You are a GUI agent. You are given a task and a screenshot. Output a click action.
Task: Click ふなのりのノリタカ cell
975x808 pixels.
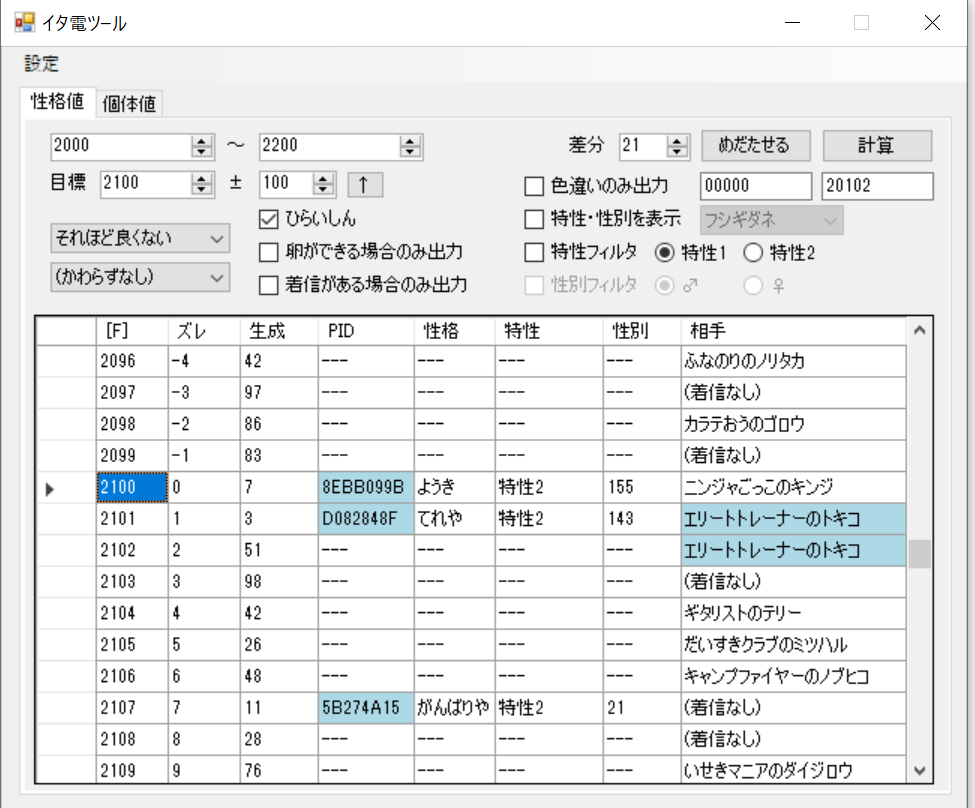[x=793, y=361]
